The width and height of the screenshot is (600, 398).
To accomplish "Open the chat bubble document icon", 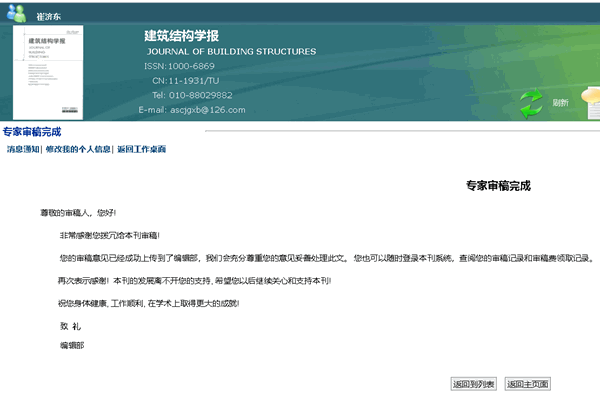I will [591, 103].
